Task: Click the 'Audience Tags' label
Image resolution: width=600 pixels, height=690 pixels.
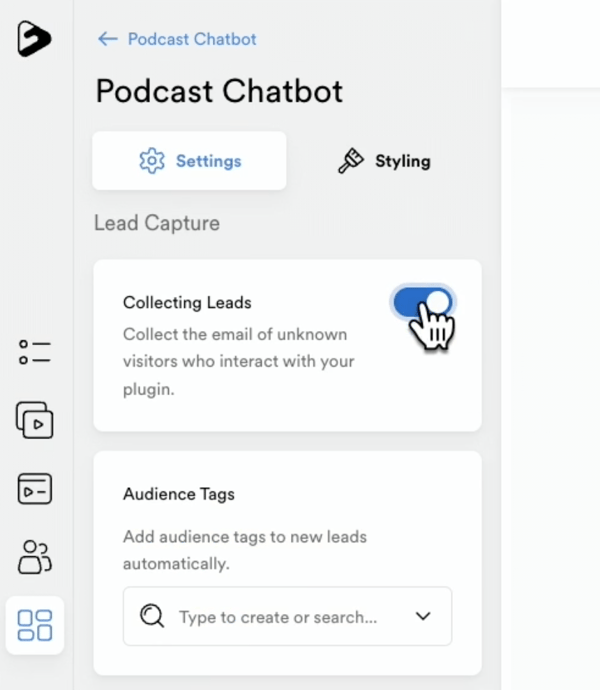Action: (x=179, y=494)
